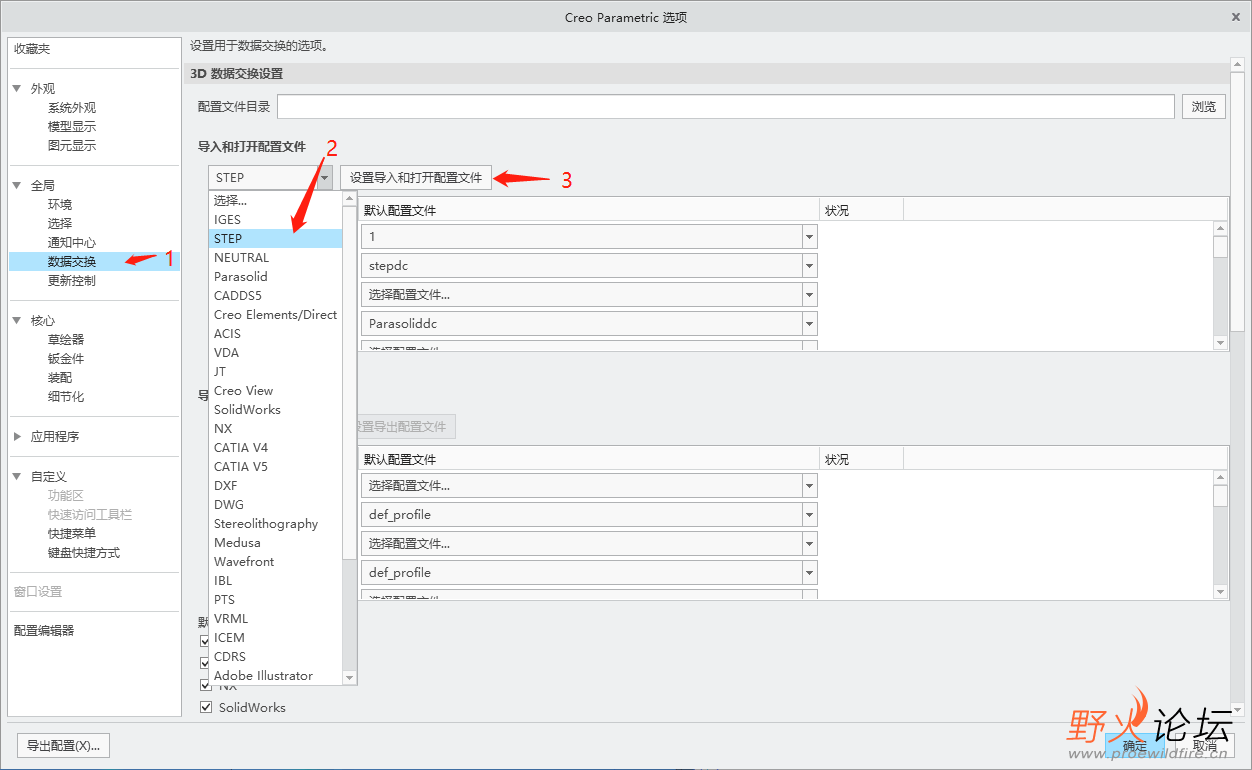Toggle the SolidWorks checkbox

tap(206, 707)
